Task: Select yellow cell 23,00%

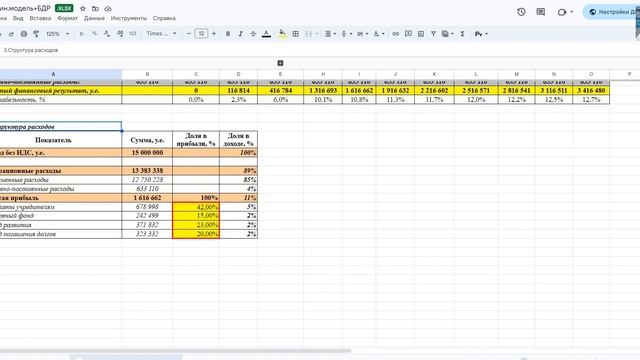Action: point(196,225)
